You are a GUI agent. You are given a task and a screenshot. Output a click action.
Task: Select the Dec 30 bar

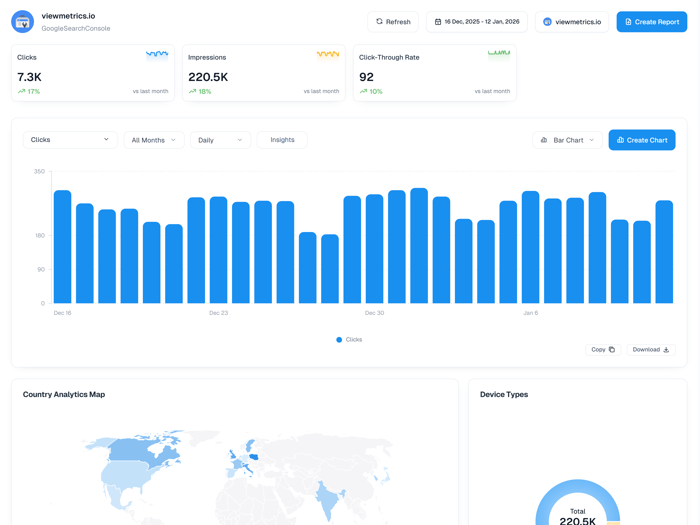(375, 249)
